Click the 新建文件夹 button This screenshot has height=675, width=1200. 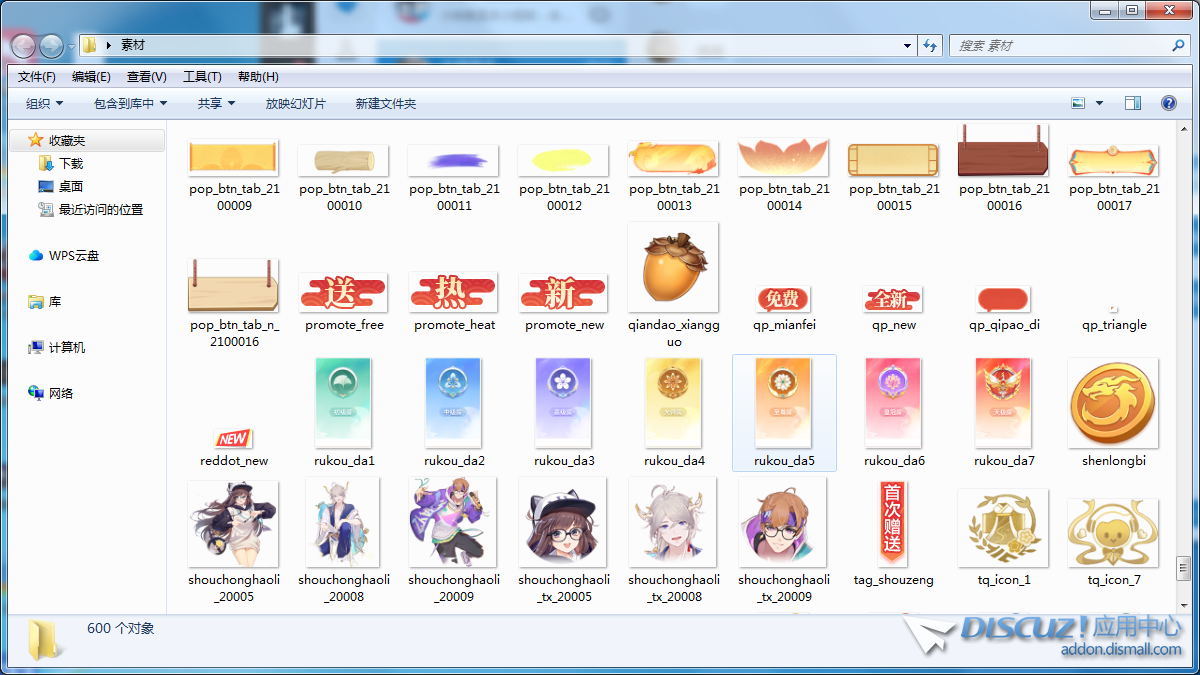pos(386,103)
